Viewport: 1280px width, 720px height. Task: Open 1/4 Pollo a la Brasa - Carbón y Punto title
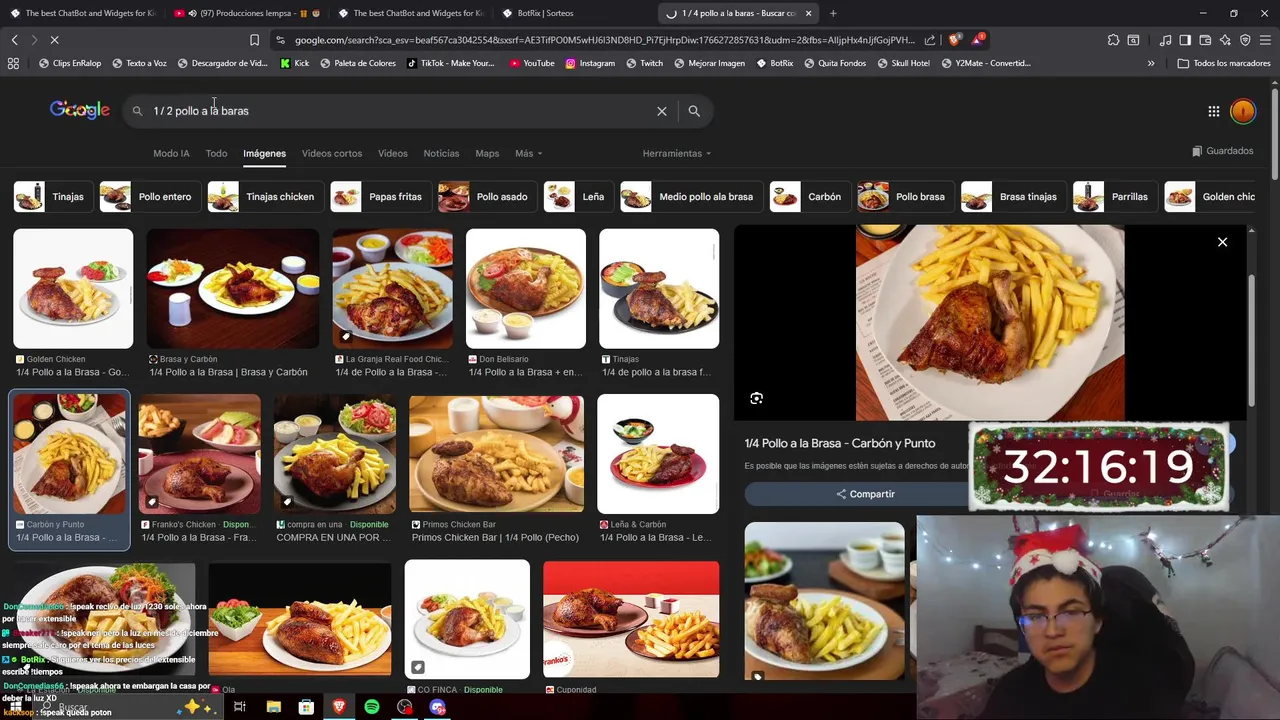coord(840,443)
